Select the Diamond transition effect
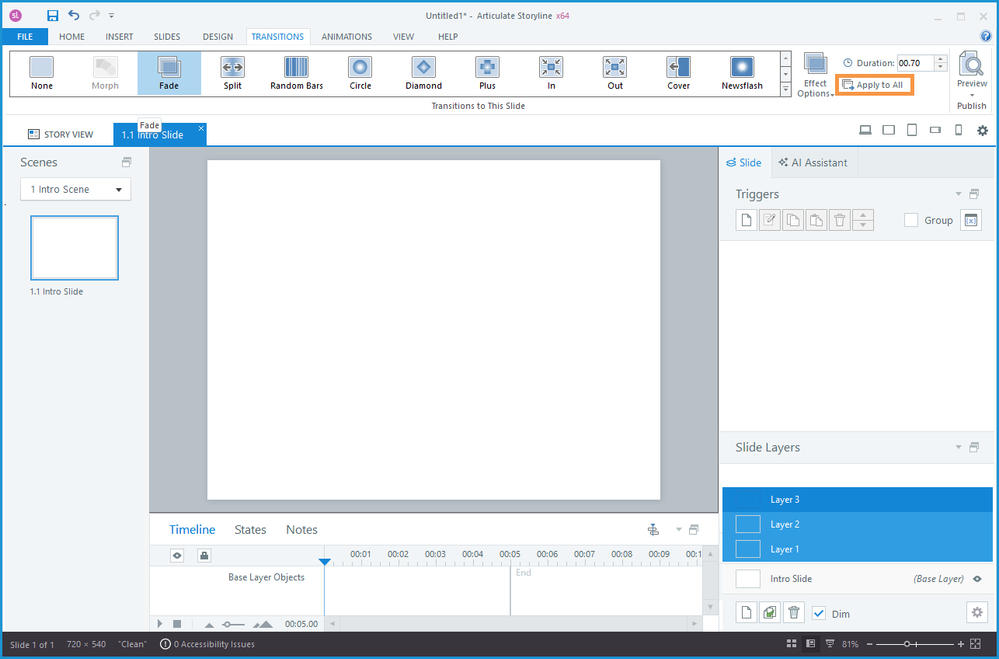This screenshot has height=659, width=999. [x=423, y=68]
